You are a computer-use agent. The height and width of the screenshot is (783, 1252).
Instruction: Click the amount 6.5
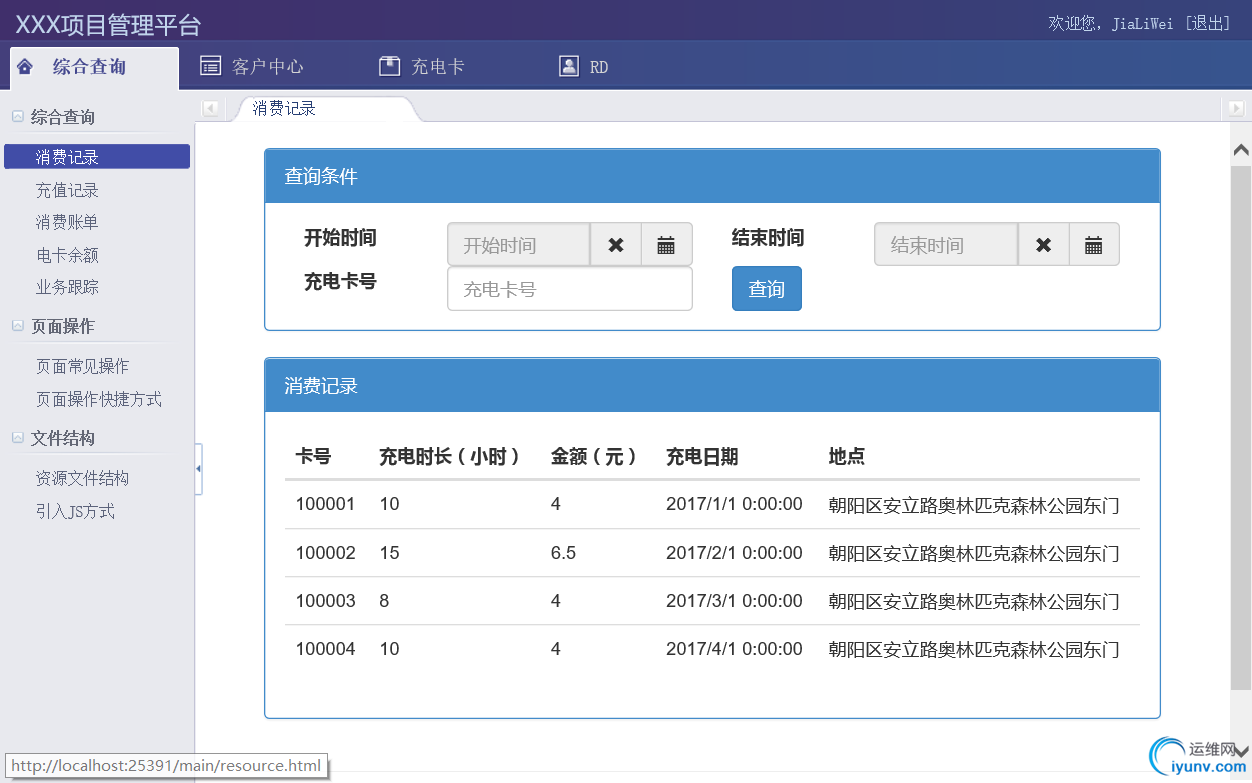[563, 553]
